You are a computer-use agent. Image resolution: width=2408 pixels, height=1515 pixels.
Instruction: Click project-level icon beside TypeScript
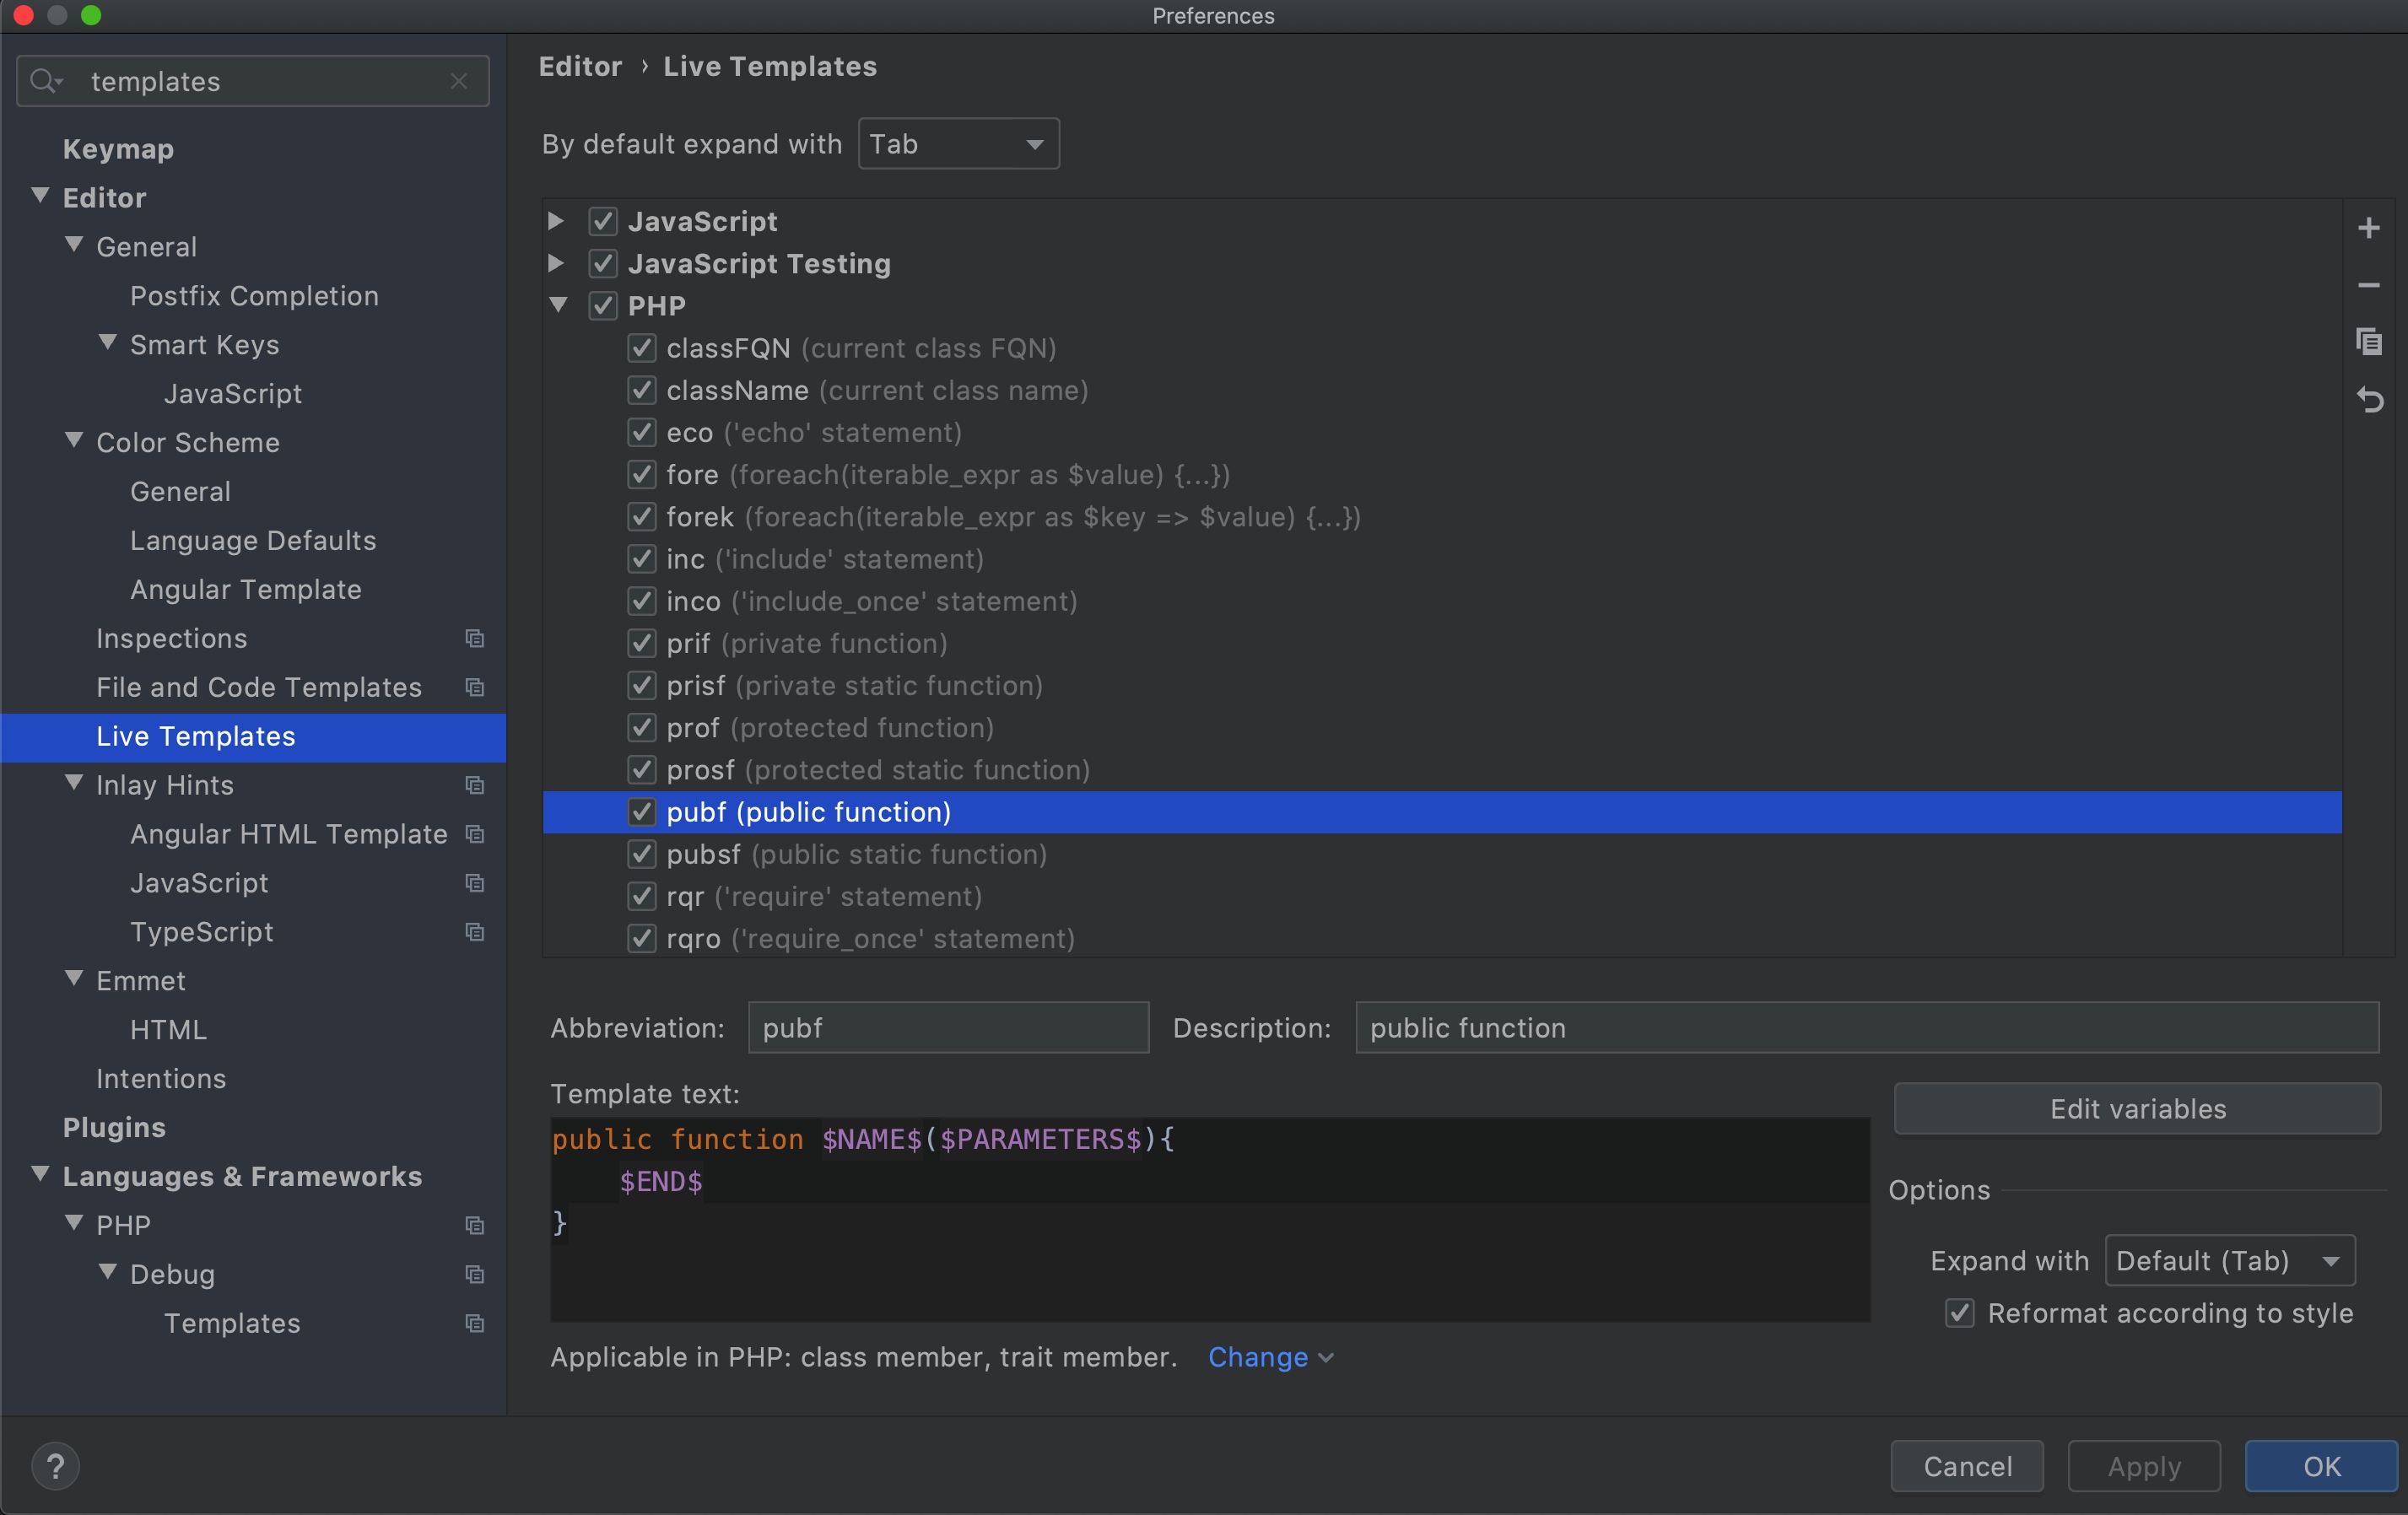point(475,932)
